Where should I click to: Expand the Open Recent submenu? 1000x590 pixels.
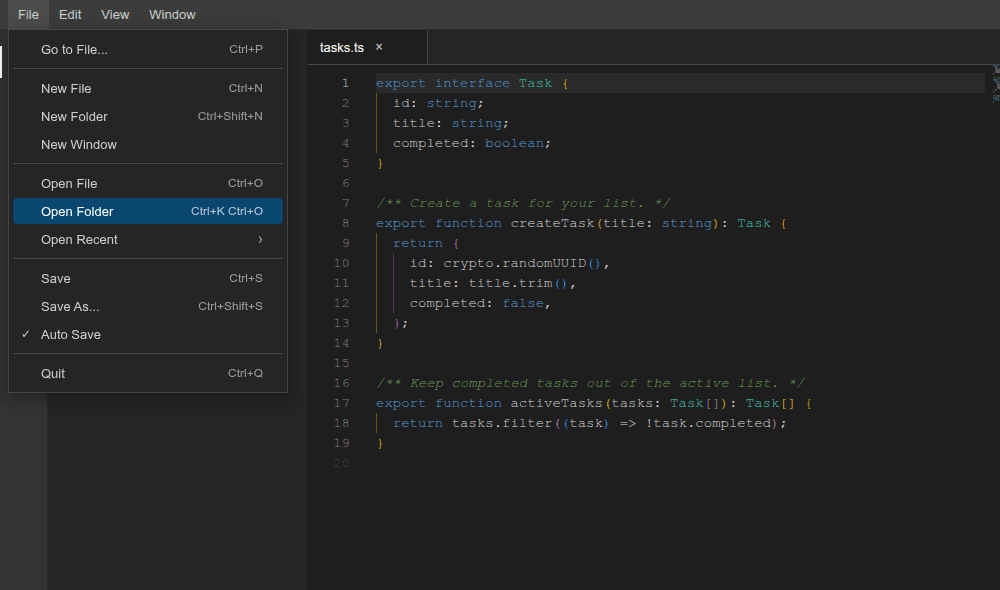[x=148, y=239]
